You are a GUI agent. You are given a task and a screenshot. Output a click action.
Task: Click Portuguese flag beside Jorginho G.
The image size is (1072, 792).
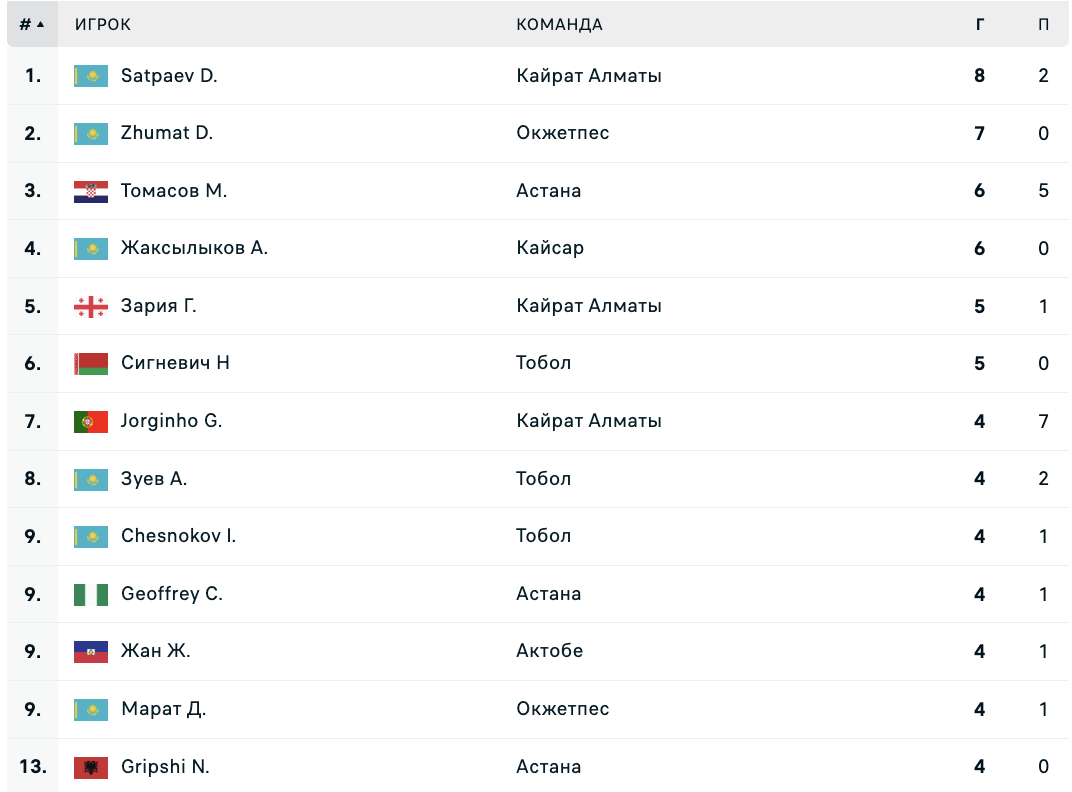click(x=91, y=421)
